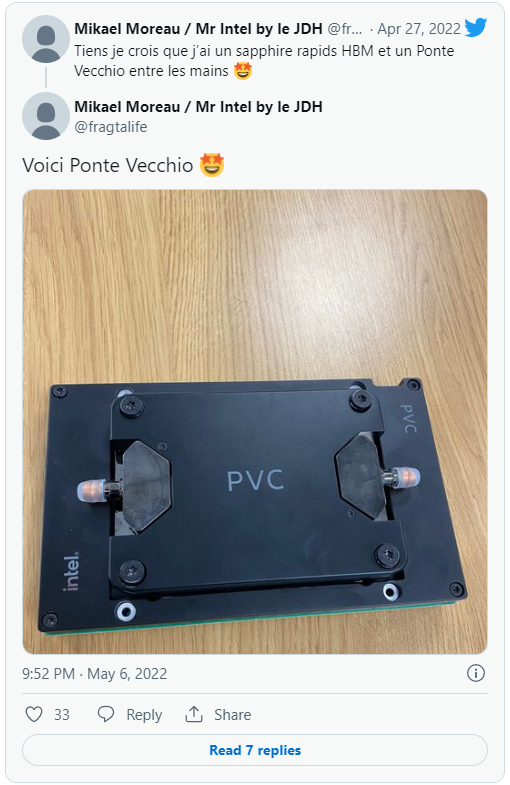The height and width of the screenshot is (785, 510).
Task: Click the 33 likes count
Action: tap(62, 714)
